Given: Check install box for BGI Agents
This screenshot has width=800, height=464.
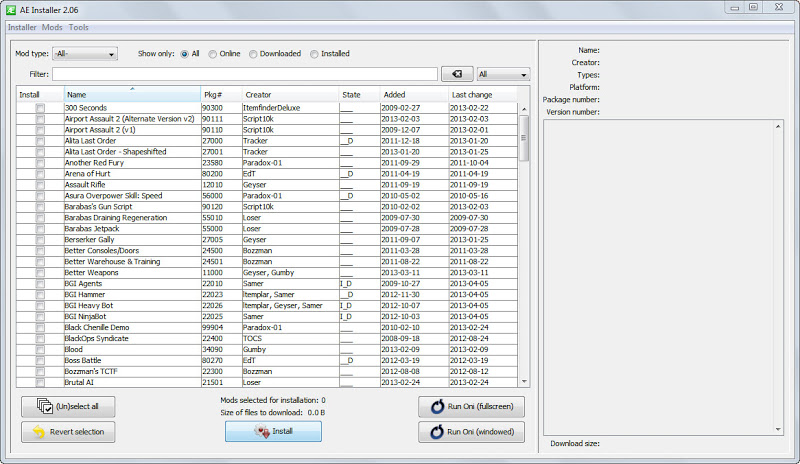Looking at the screenshot, I should pos(40,284).
